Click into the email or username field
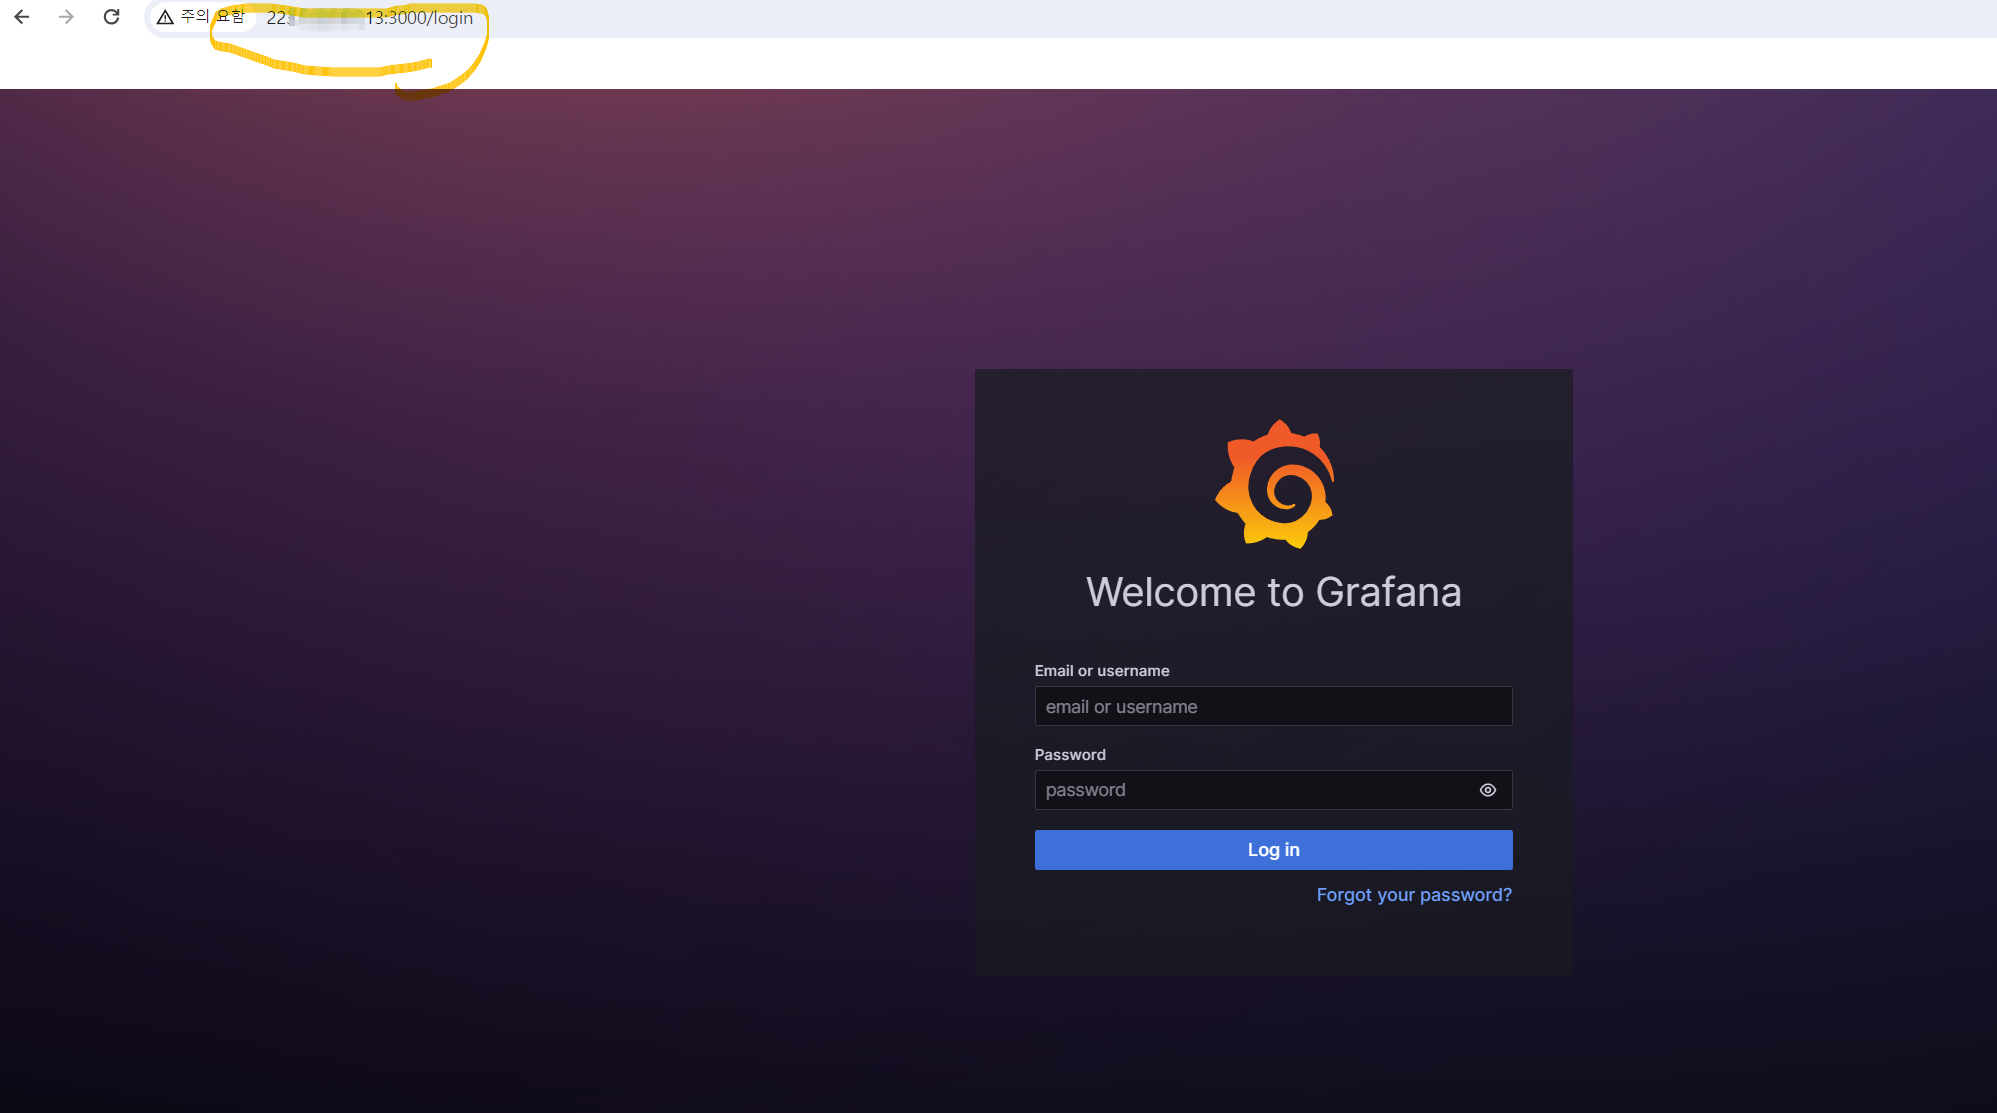 coord(1272,706)
